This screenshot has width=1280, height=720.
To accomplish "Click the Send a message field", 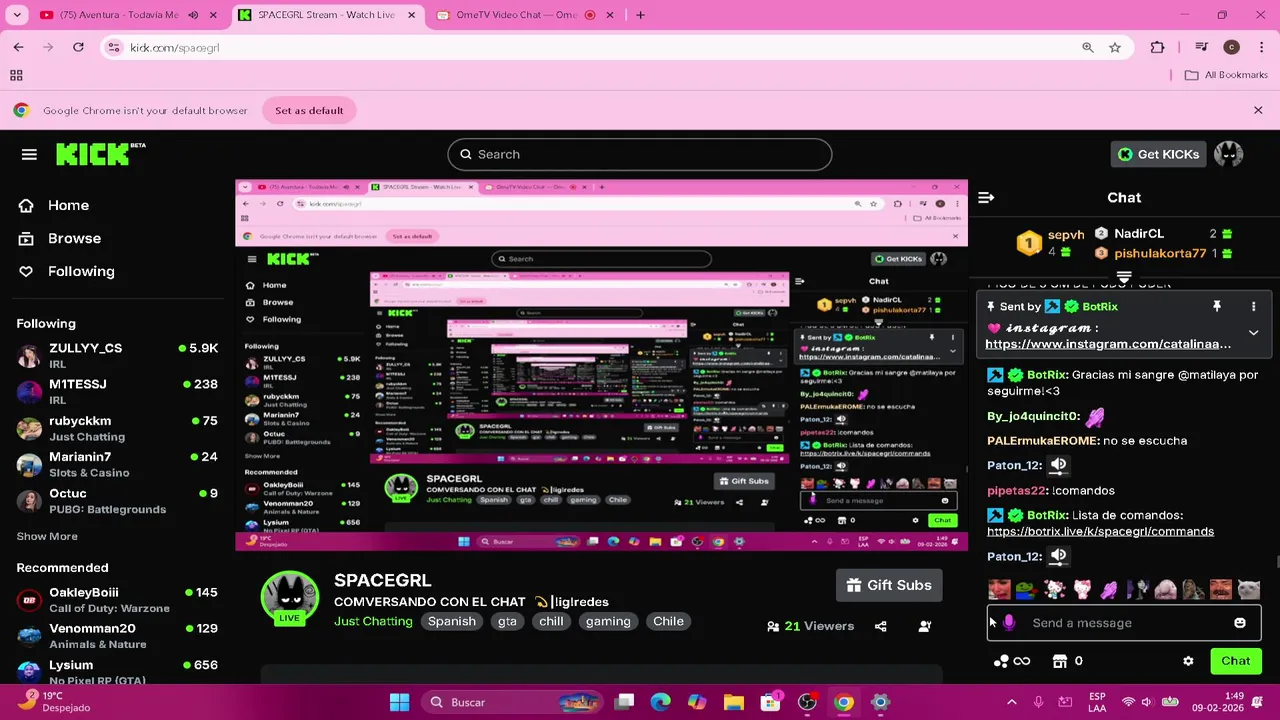I will coord(1123,623).
